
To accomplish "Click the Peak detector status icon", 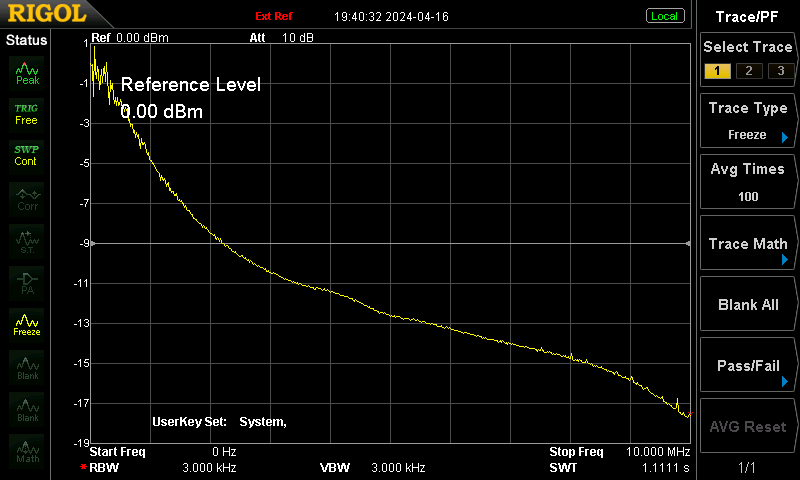I will (x=27, y=73).
